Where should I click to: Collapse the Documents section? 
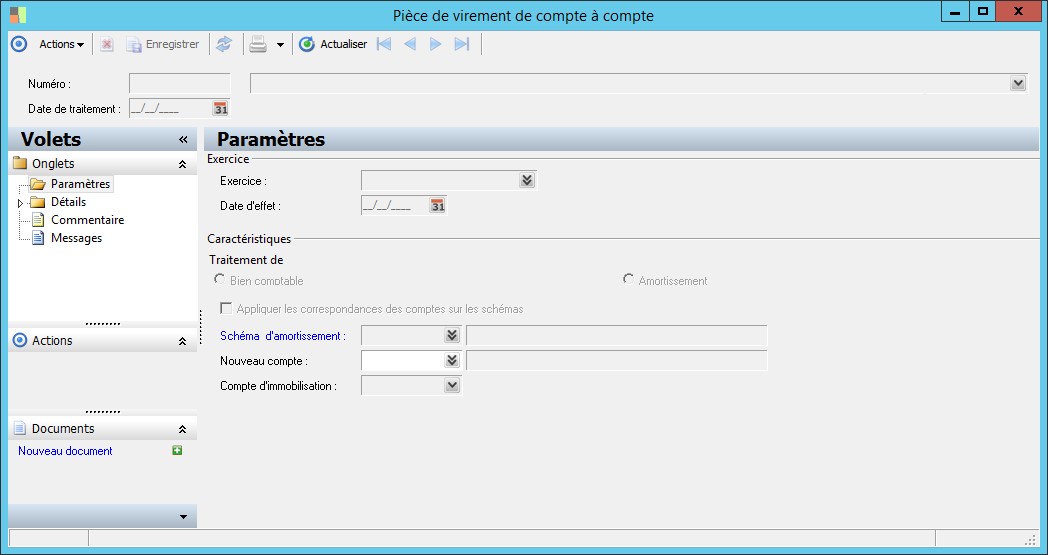pyautogui.click(x=182, y=429)
